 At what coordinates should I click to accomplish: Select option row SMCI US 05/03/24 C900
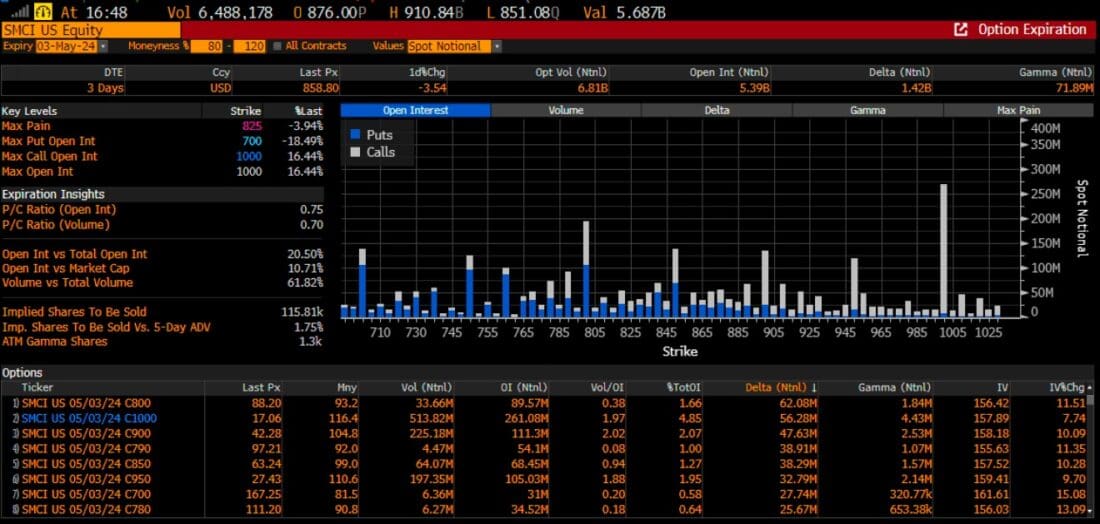point(544,434)
